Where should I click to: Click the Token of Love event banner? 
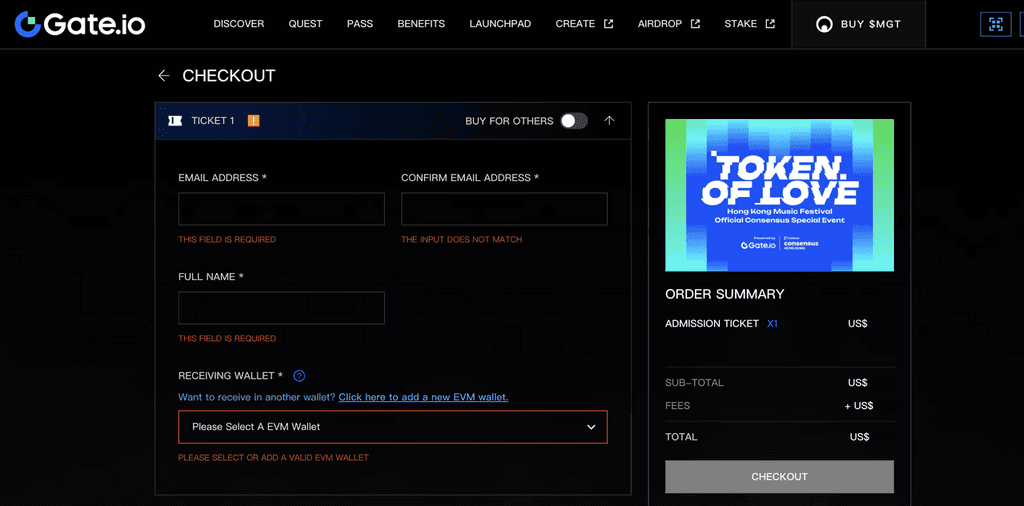779,195
